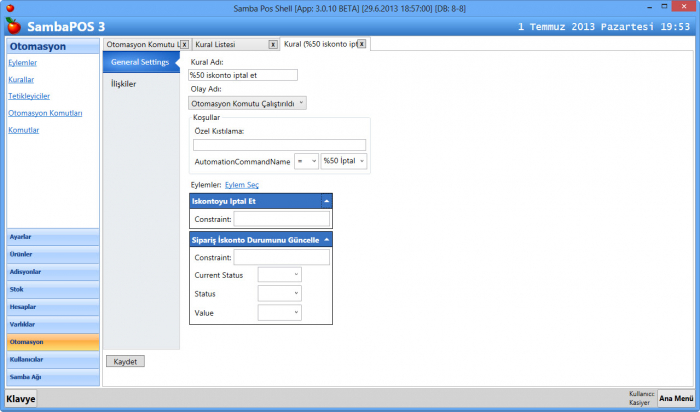Close the Kural Listesi tab

point(273,45)
